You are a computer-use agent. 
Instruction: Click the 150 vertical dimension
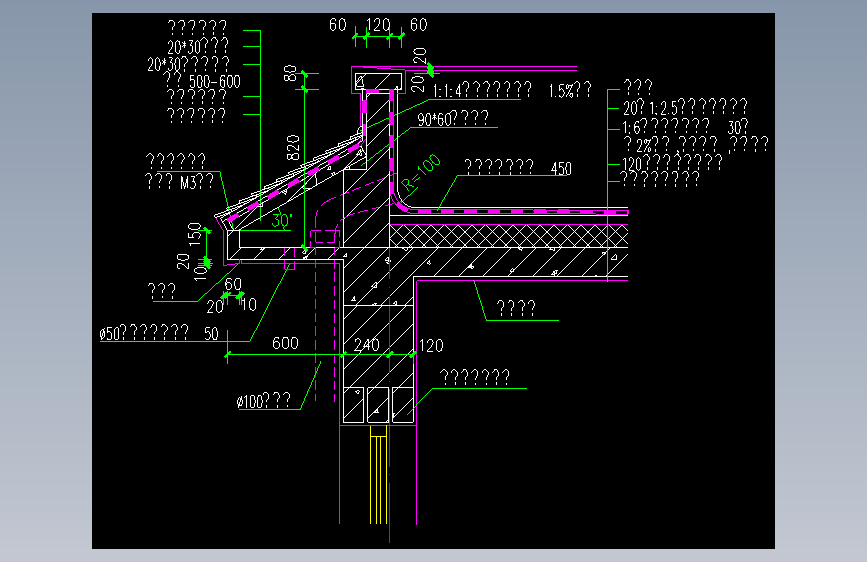[x=195, y=234]
